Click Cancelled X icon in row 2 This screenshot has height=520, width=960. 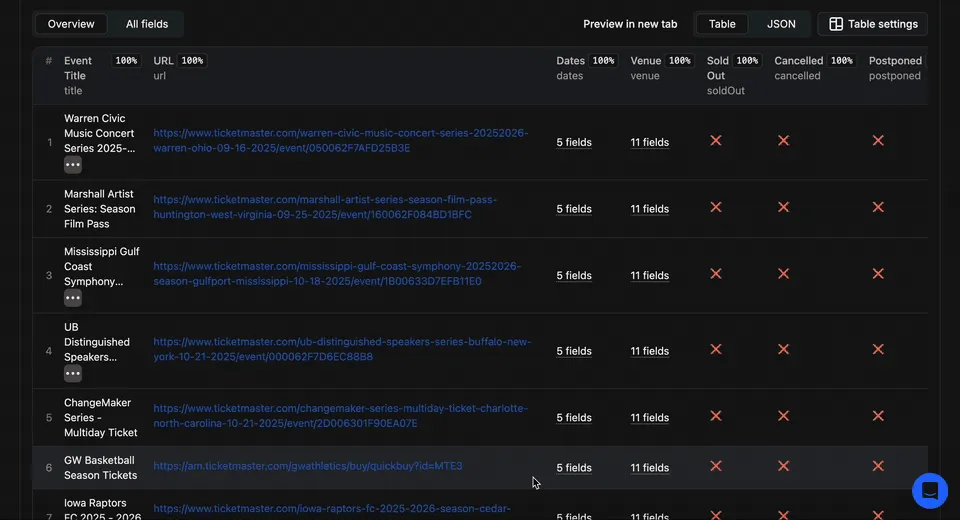[x=783, y=207]
